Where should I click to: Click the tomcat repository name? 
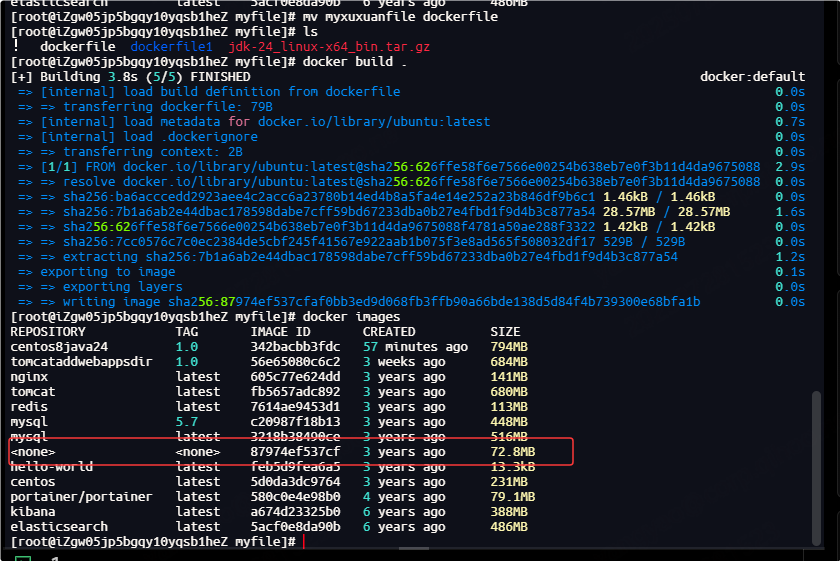[33, 392]
